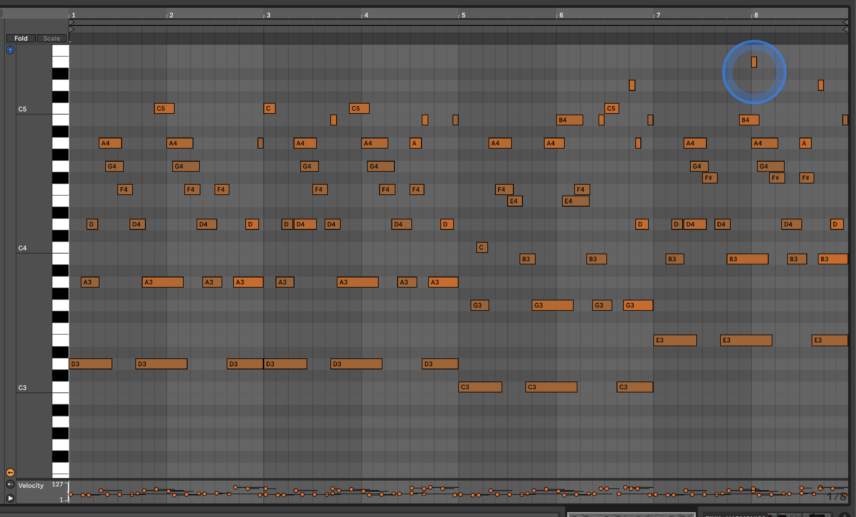Image resolution: width=856 pixels, height=517 pixels.
Task: Click bar 4 in the time ruler
Action: pyautogui.click(x=366, y=15)
